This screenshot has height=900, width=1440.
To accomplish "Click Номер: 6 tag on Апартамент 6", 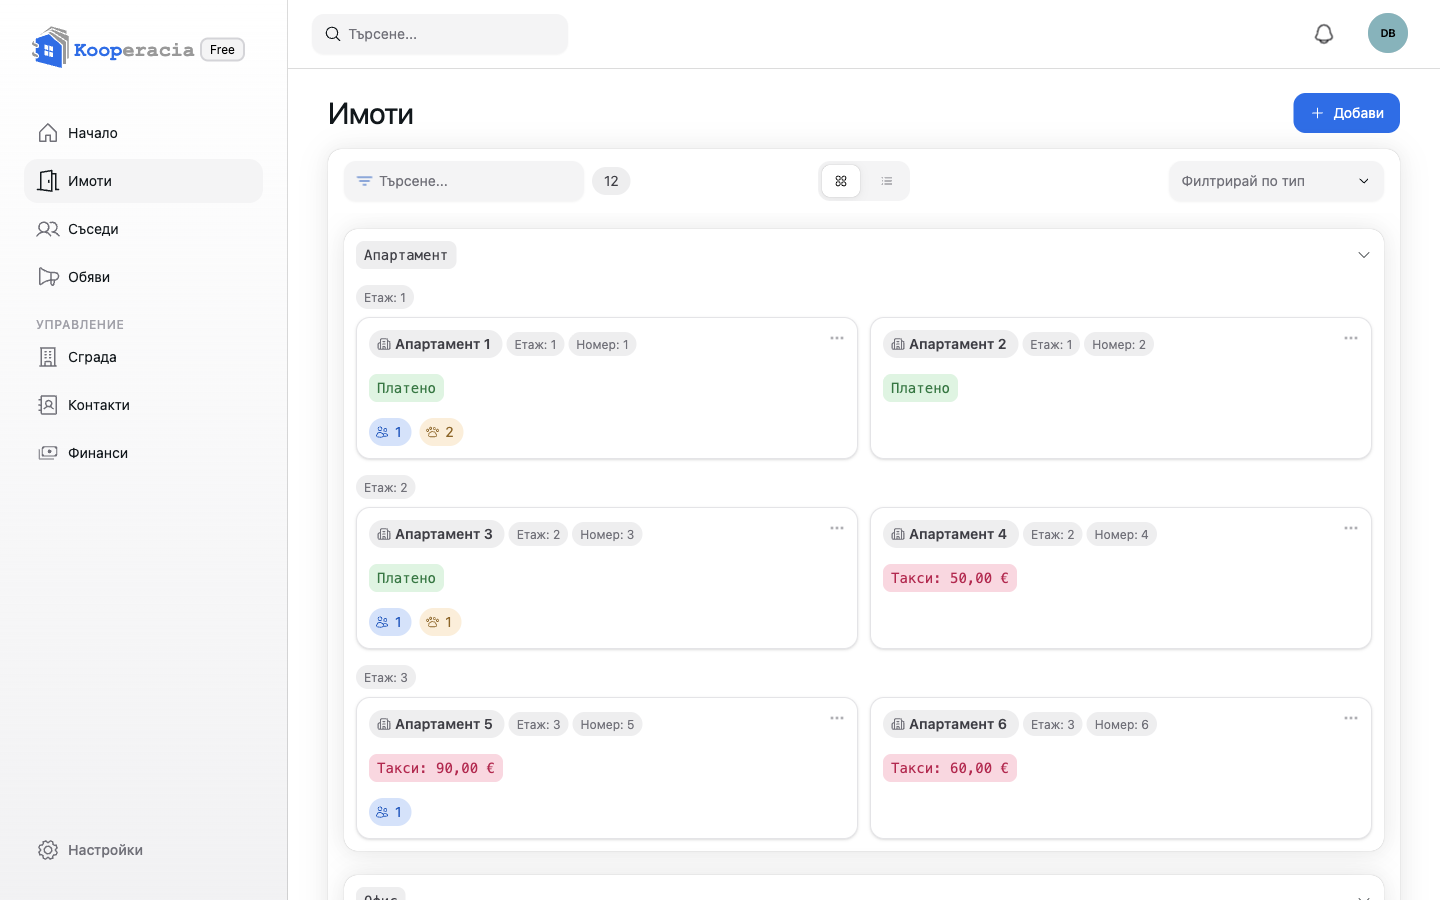I will (1121, 724).
